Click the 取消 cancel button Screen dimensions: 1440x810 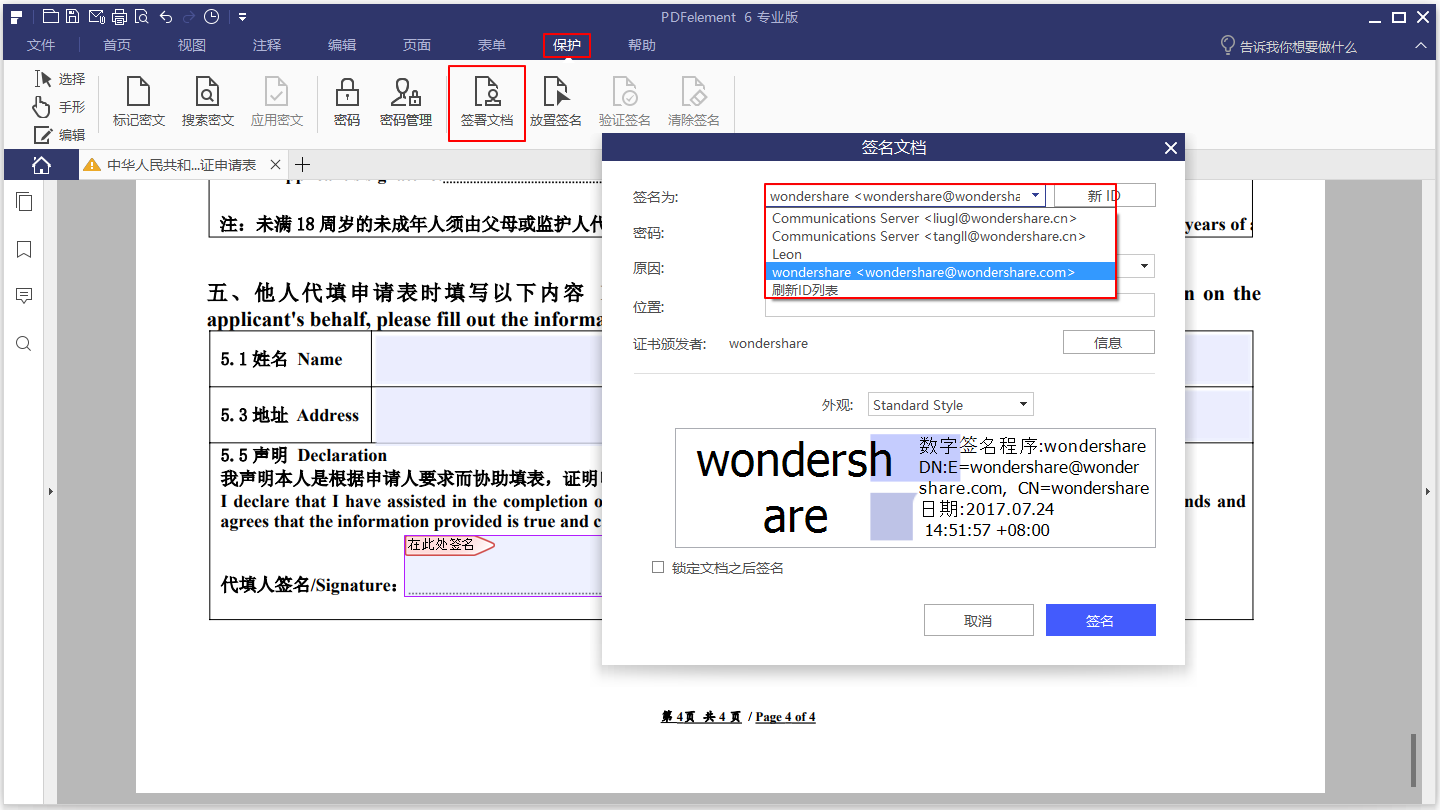point(978,620)
